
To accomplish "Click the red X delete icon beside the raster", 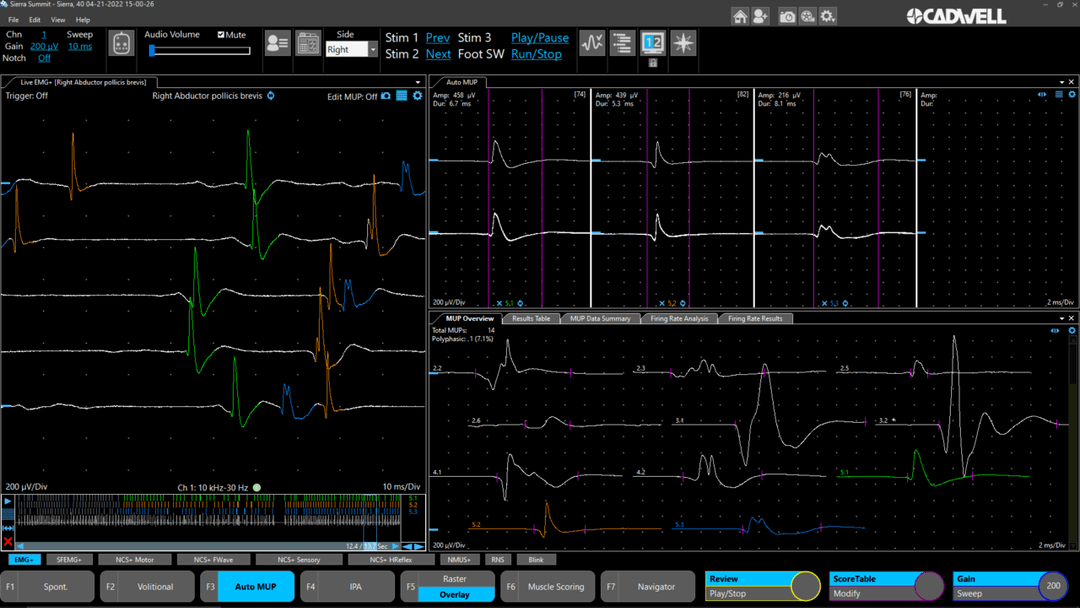I will (8, 541).
